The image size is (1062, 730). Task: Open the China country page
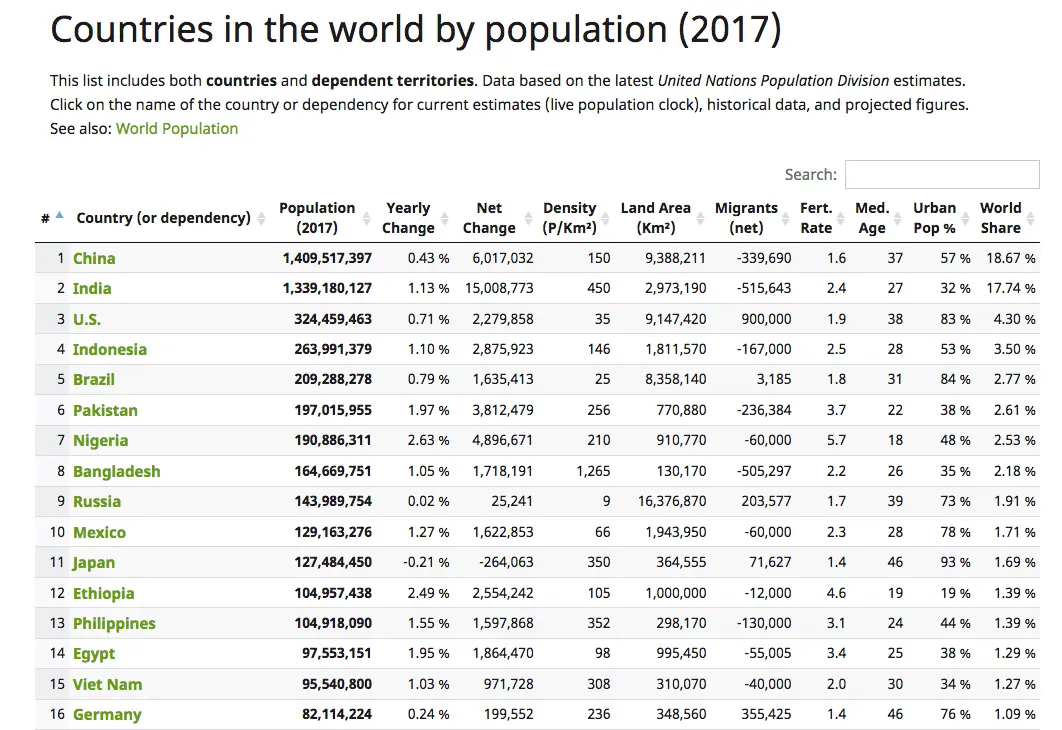coord(94,258)
